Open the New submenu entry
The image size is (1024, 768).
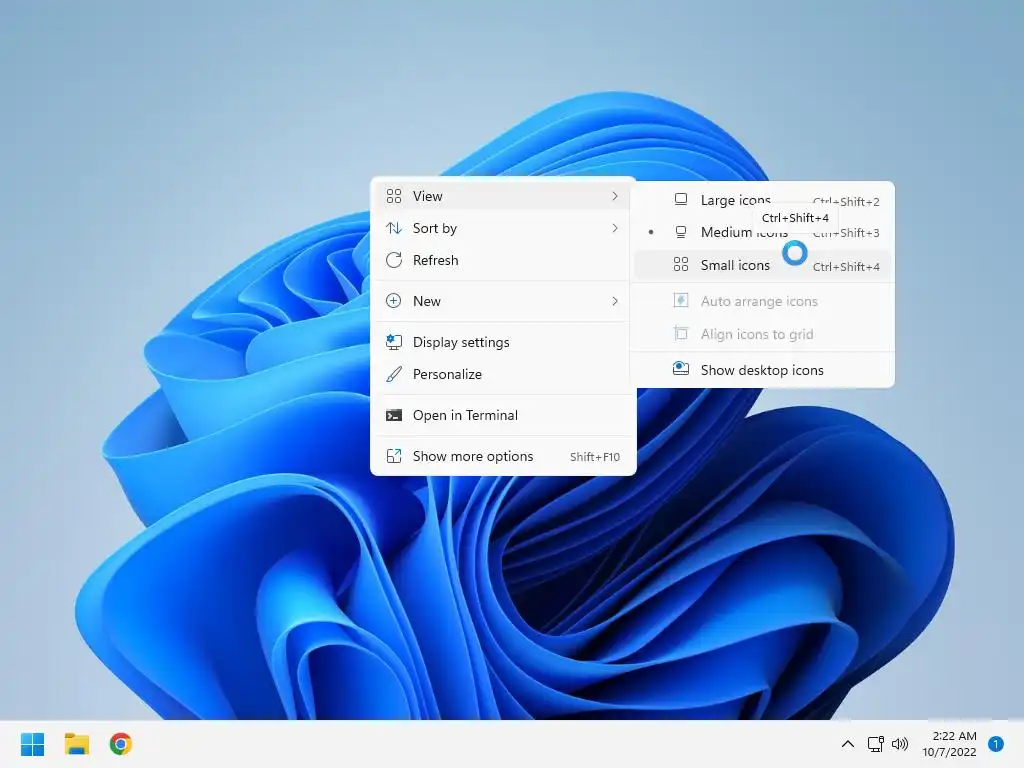(502, 301)
